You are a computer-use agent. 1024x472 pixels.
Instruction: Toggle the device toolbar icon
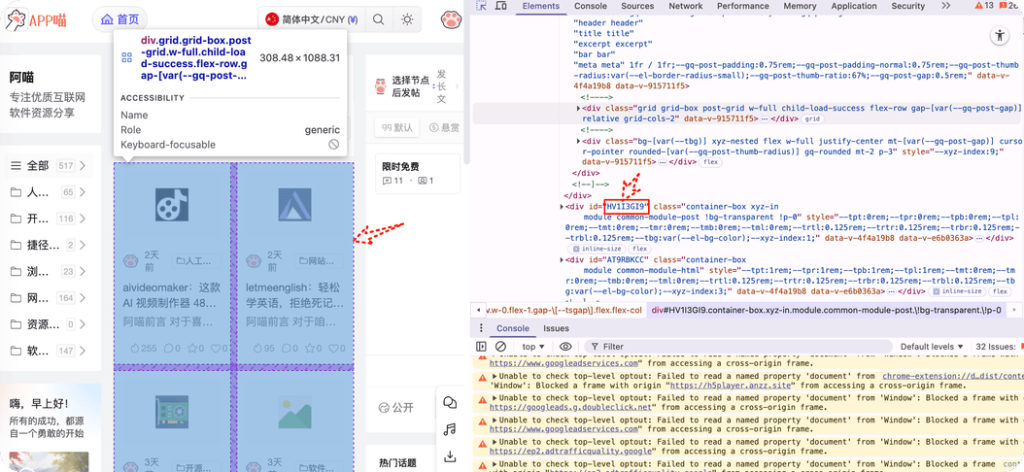coord(503,6)
